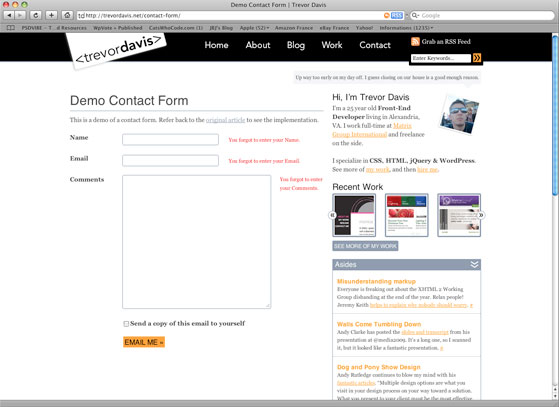Viewport: 559px width, 407px height.
Task: Click the Comments textarea resize handle corner
Action: point(268,305)
